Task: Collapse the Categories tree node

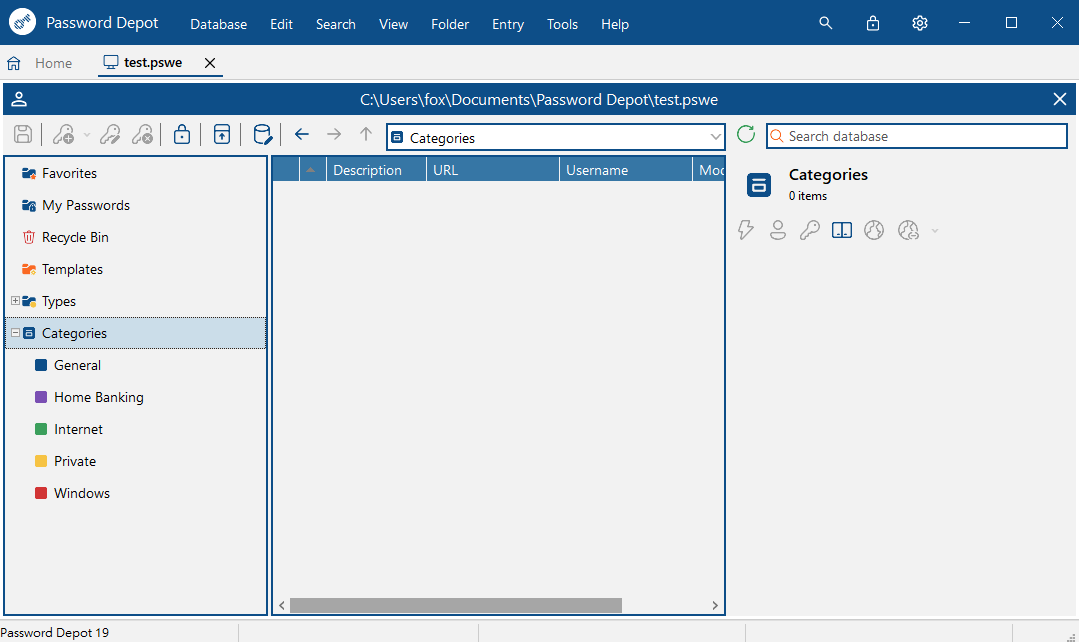Action: [15, 332]
